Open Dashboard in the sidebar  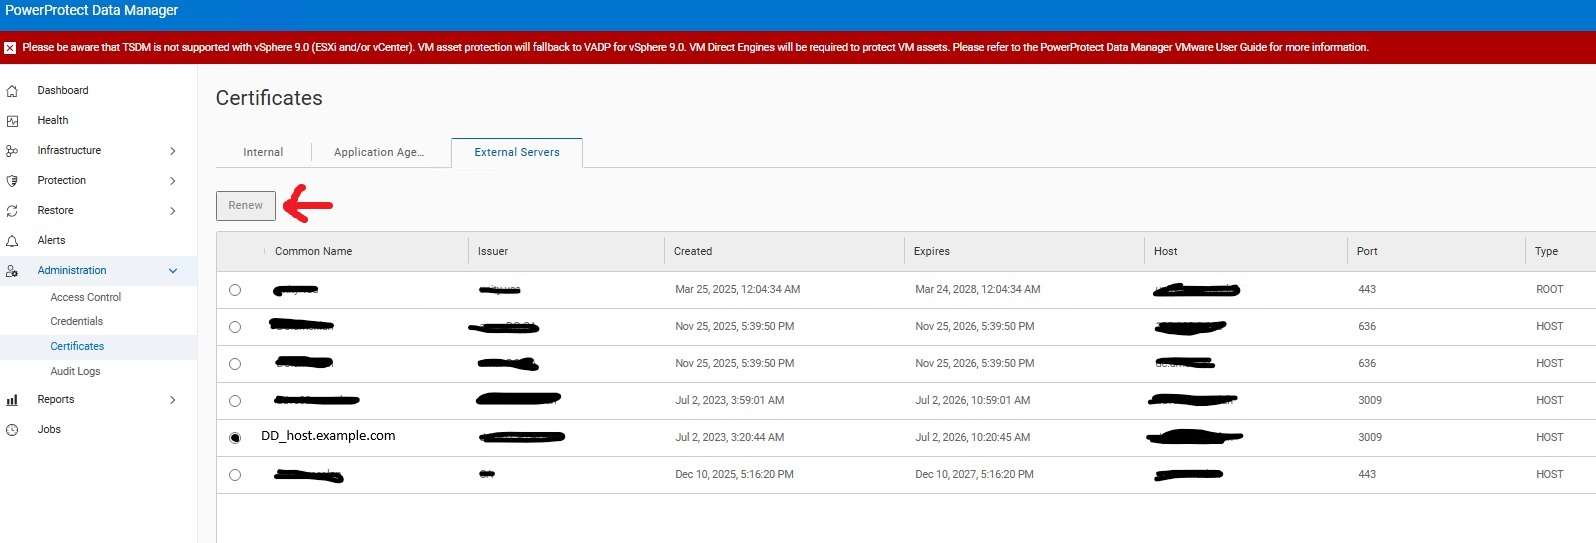63,90
